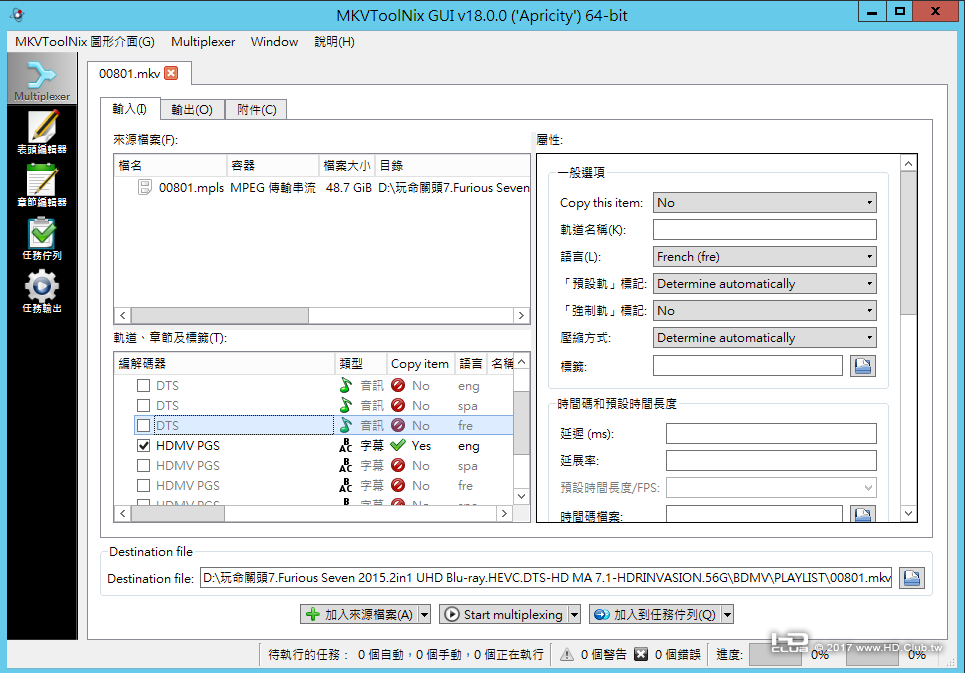The height and width of the screenshot is (673, 965).
Task: Open the header editor (表頭編輯器)
Action: [42, 132]
